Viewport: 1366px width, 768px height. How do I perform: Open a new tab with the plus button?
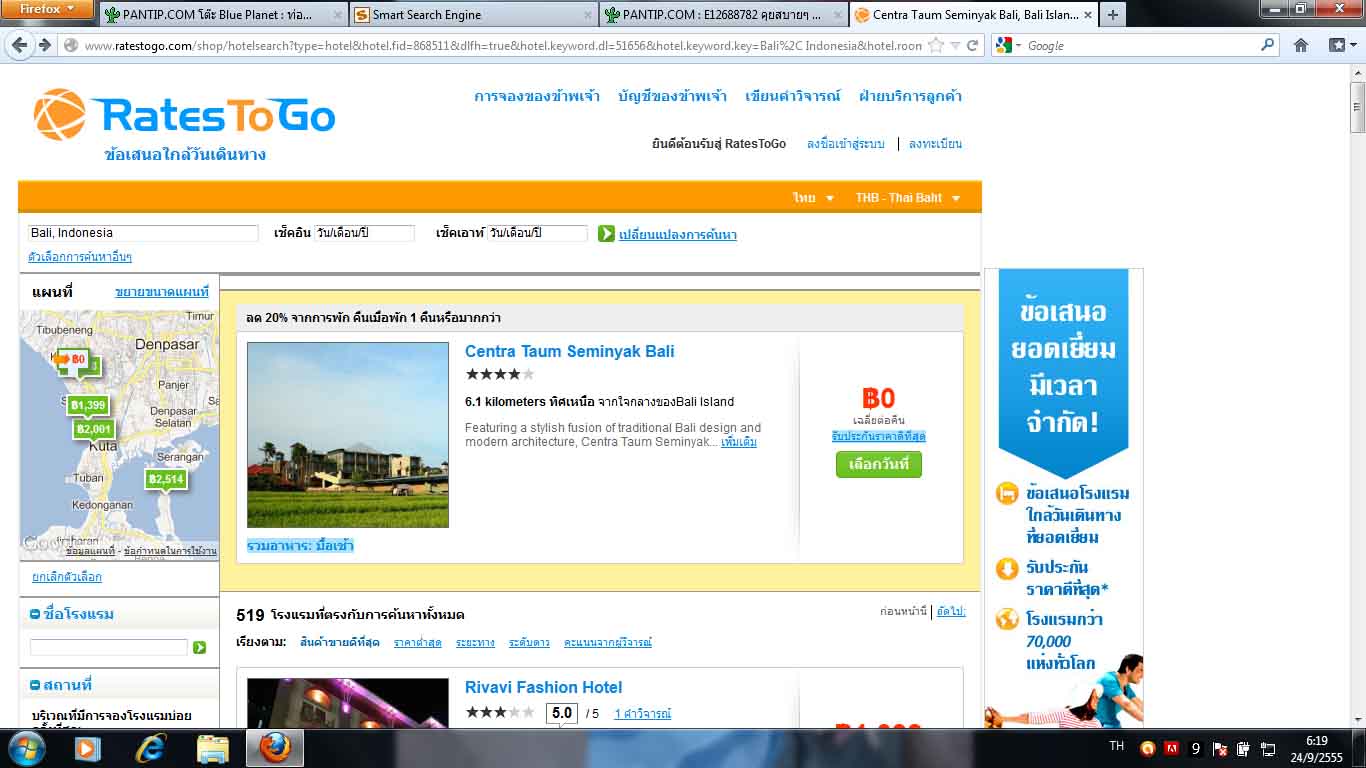(x=1112, y=15)
